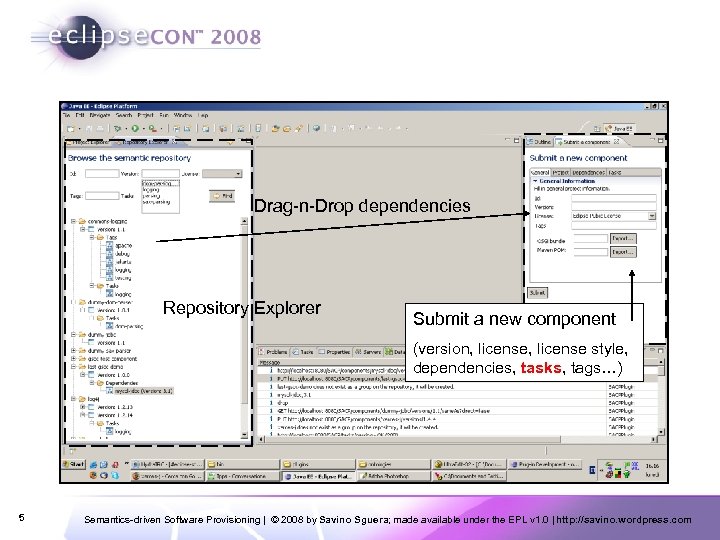Collapse the Tags folder under commons-logging
Image resolution: width=720 pixels, height=540 pixels.
click(x=92, y=237)
